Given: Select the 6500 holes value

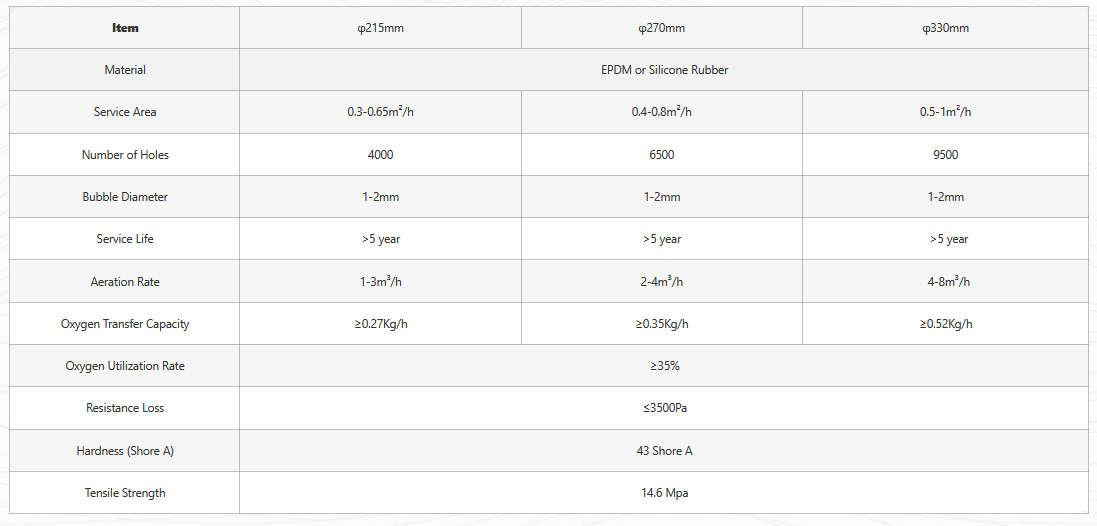Looking at the screenshot, I should click(662, 155).
